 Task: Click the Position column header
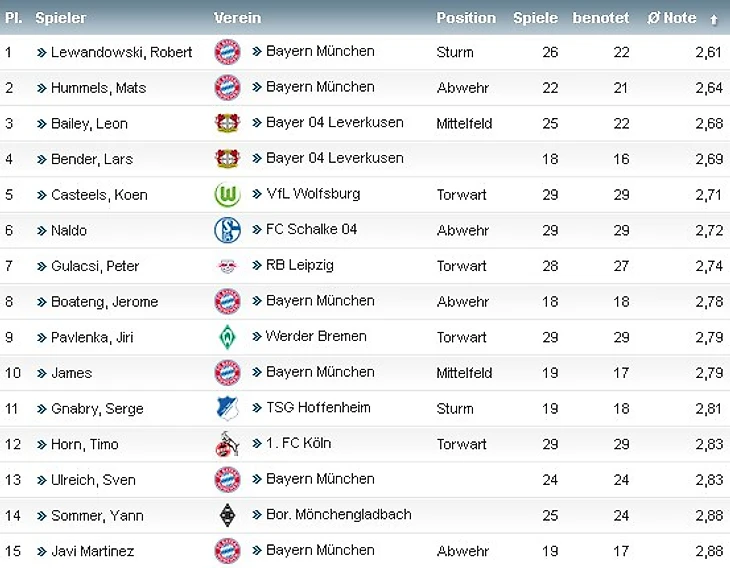[x=466, y=18]
